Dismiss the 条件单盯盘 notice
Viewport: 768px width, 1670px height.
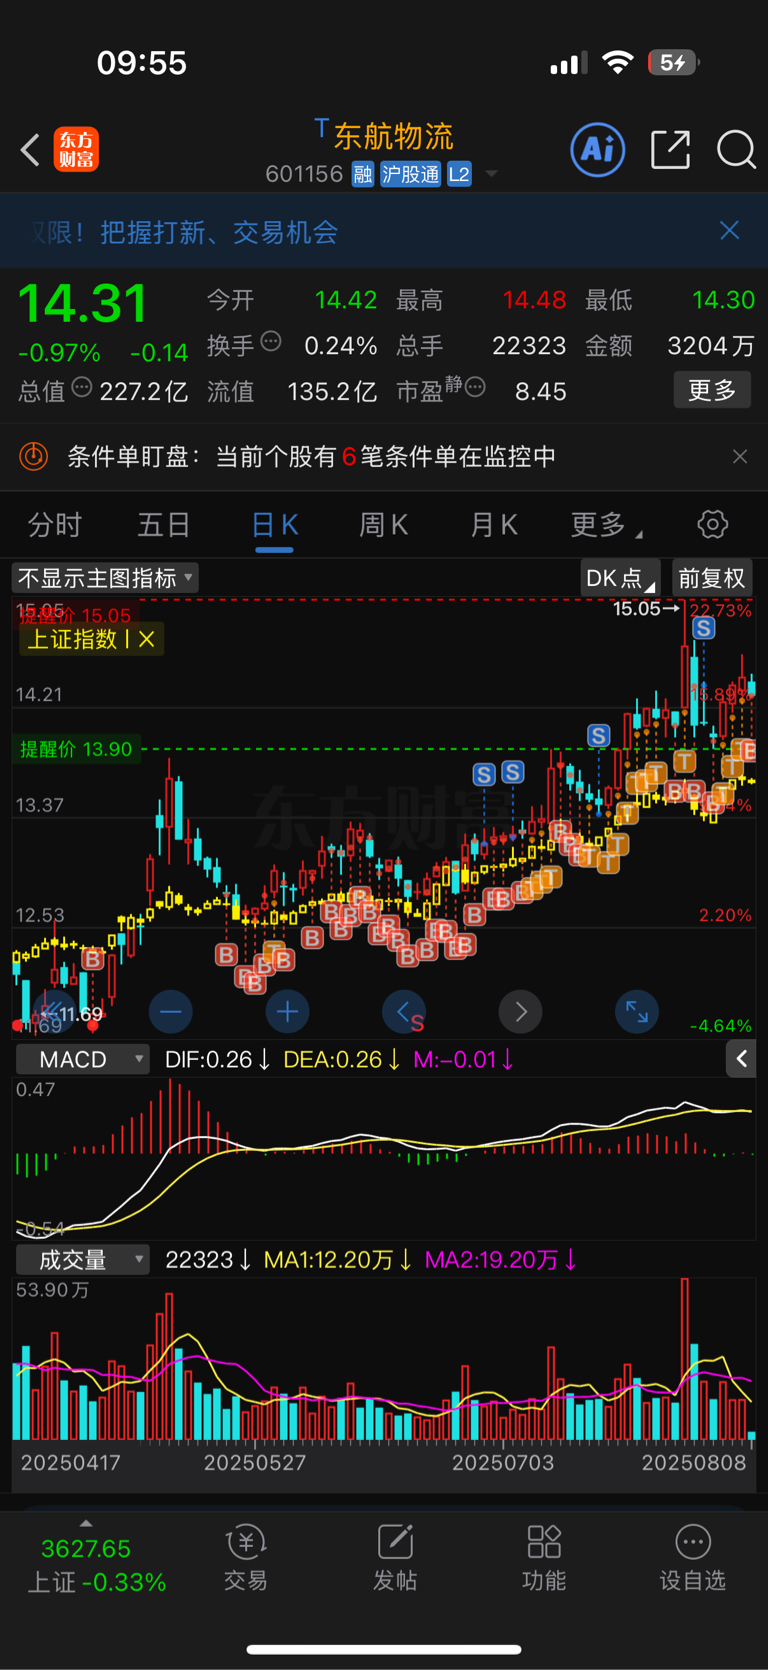point(740,457)
